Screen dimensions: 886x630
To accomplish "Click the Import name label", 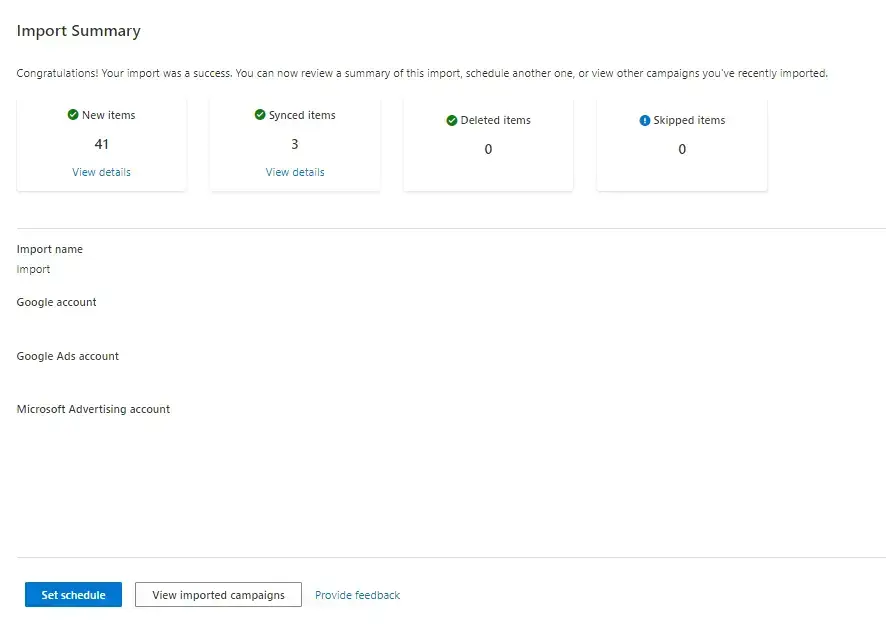I will point(50,249).
